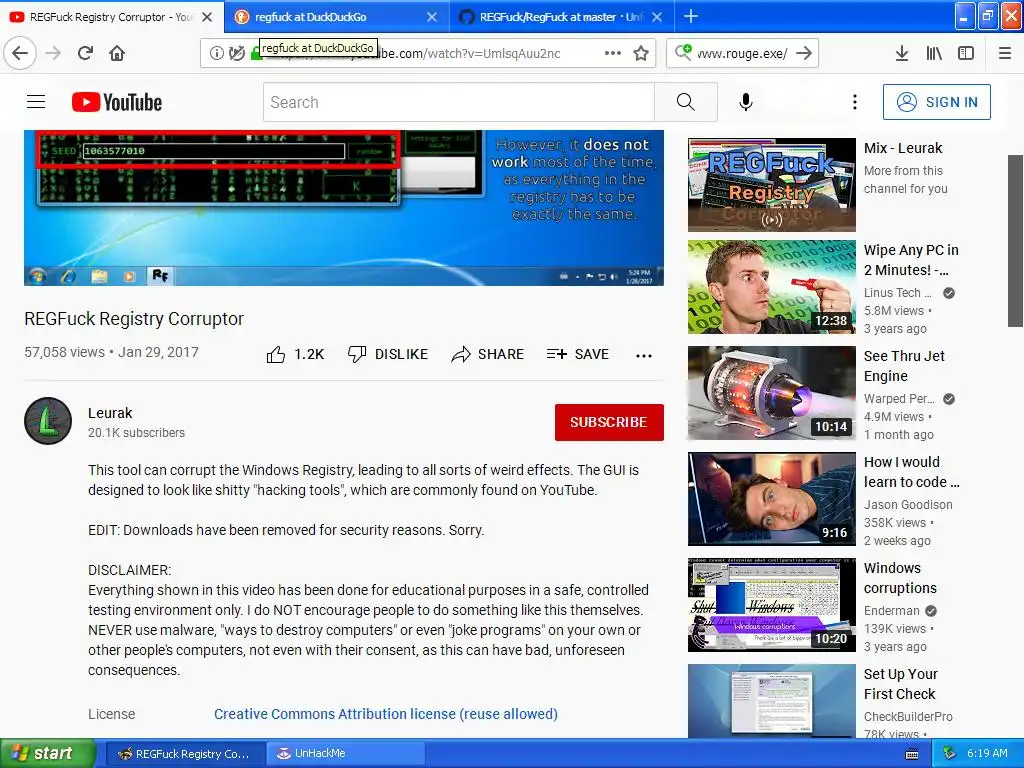This screenshot has height=768, width=1024.
Task: Open Windows corruptions video thumbnail
Action: point(771,605)
